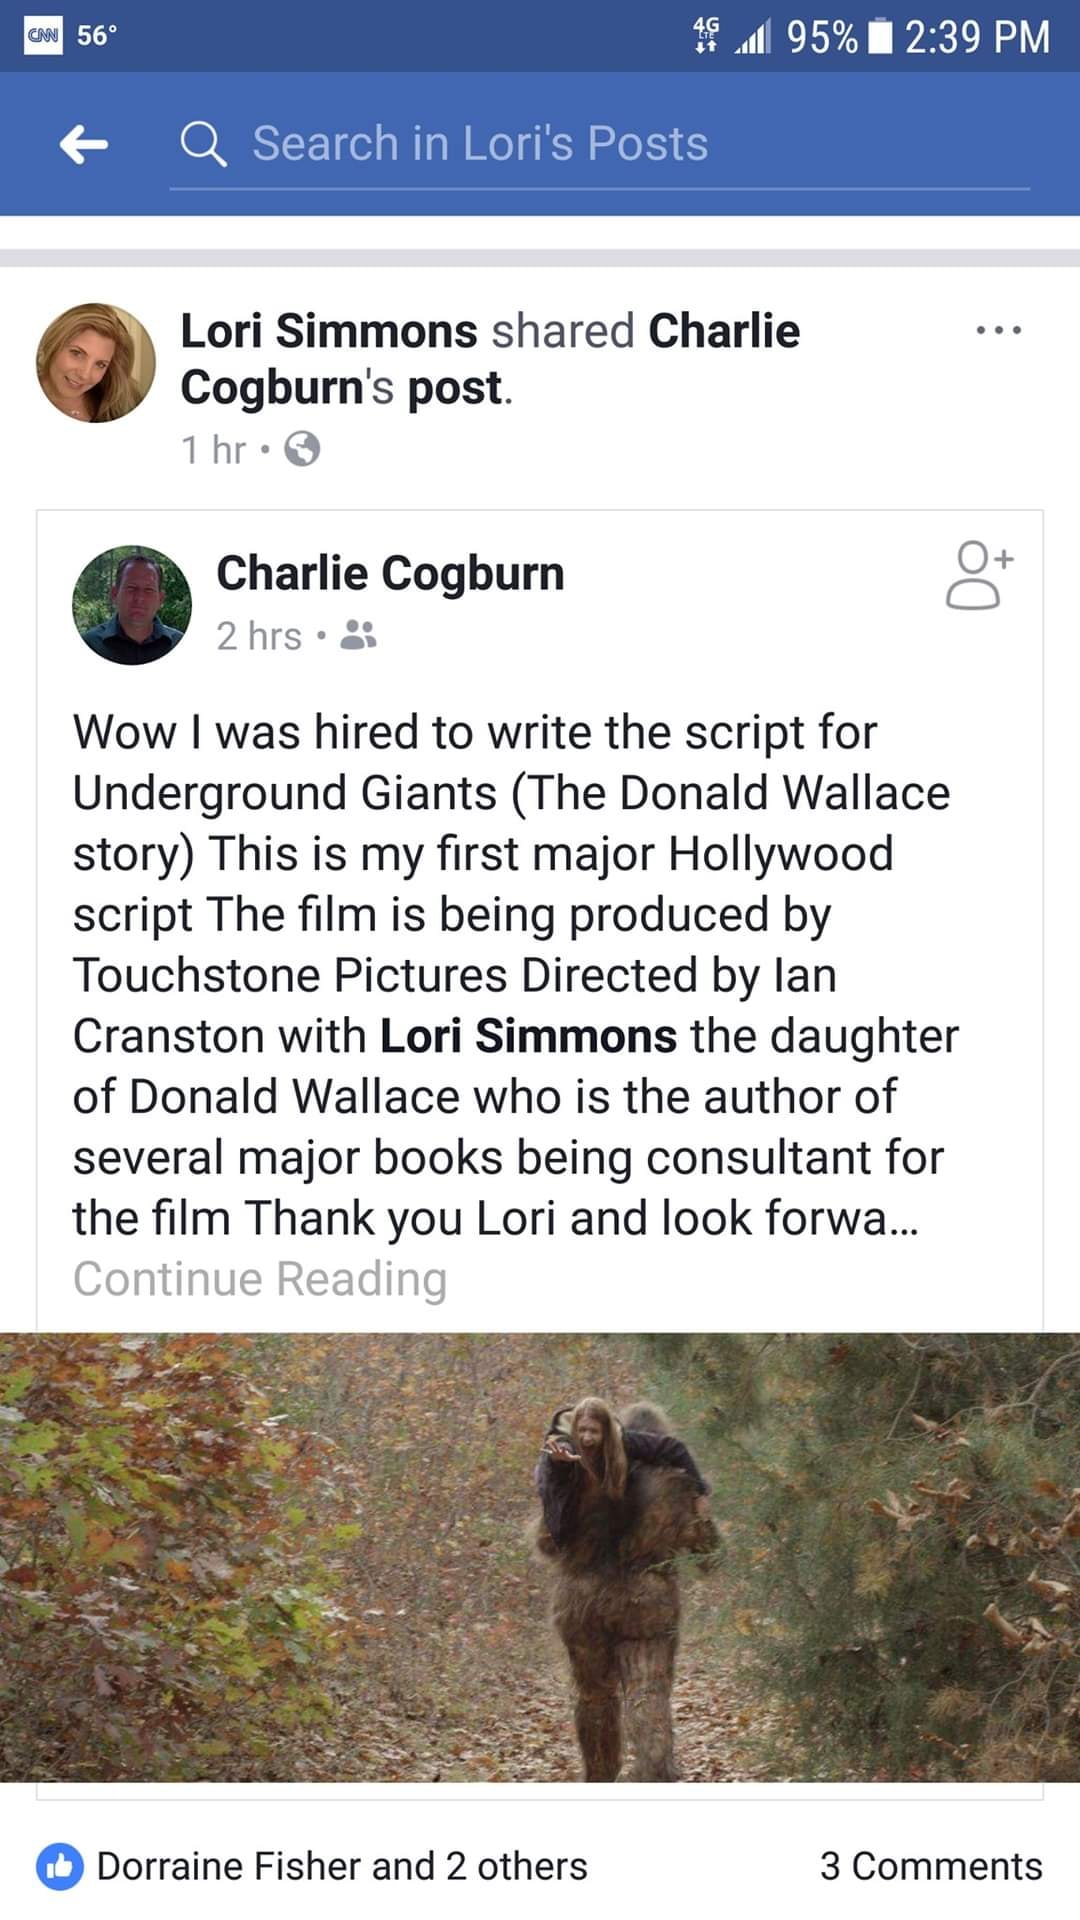Viewport: 1080px width, 1920px height.
Task: Tap the battery status icon
Action: click(x=880, y=37)
